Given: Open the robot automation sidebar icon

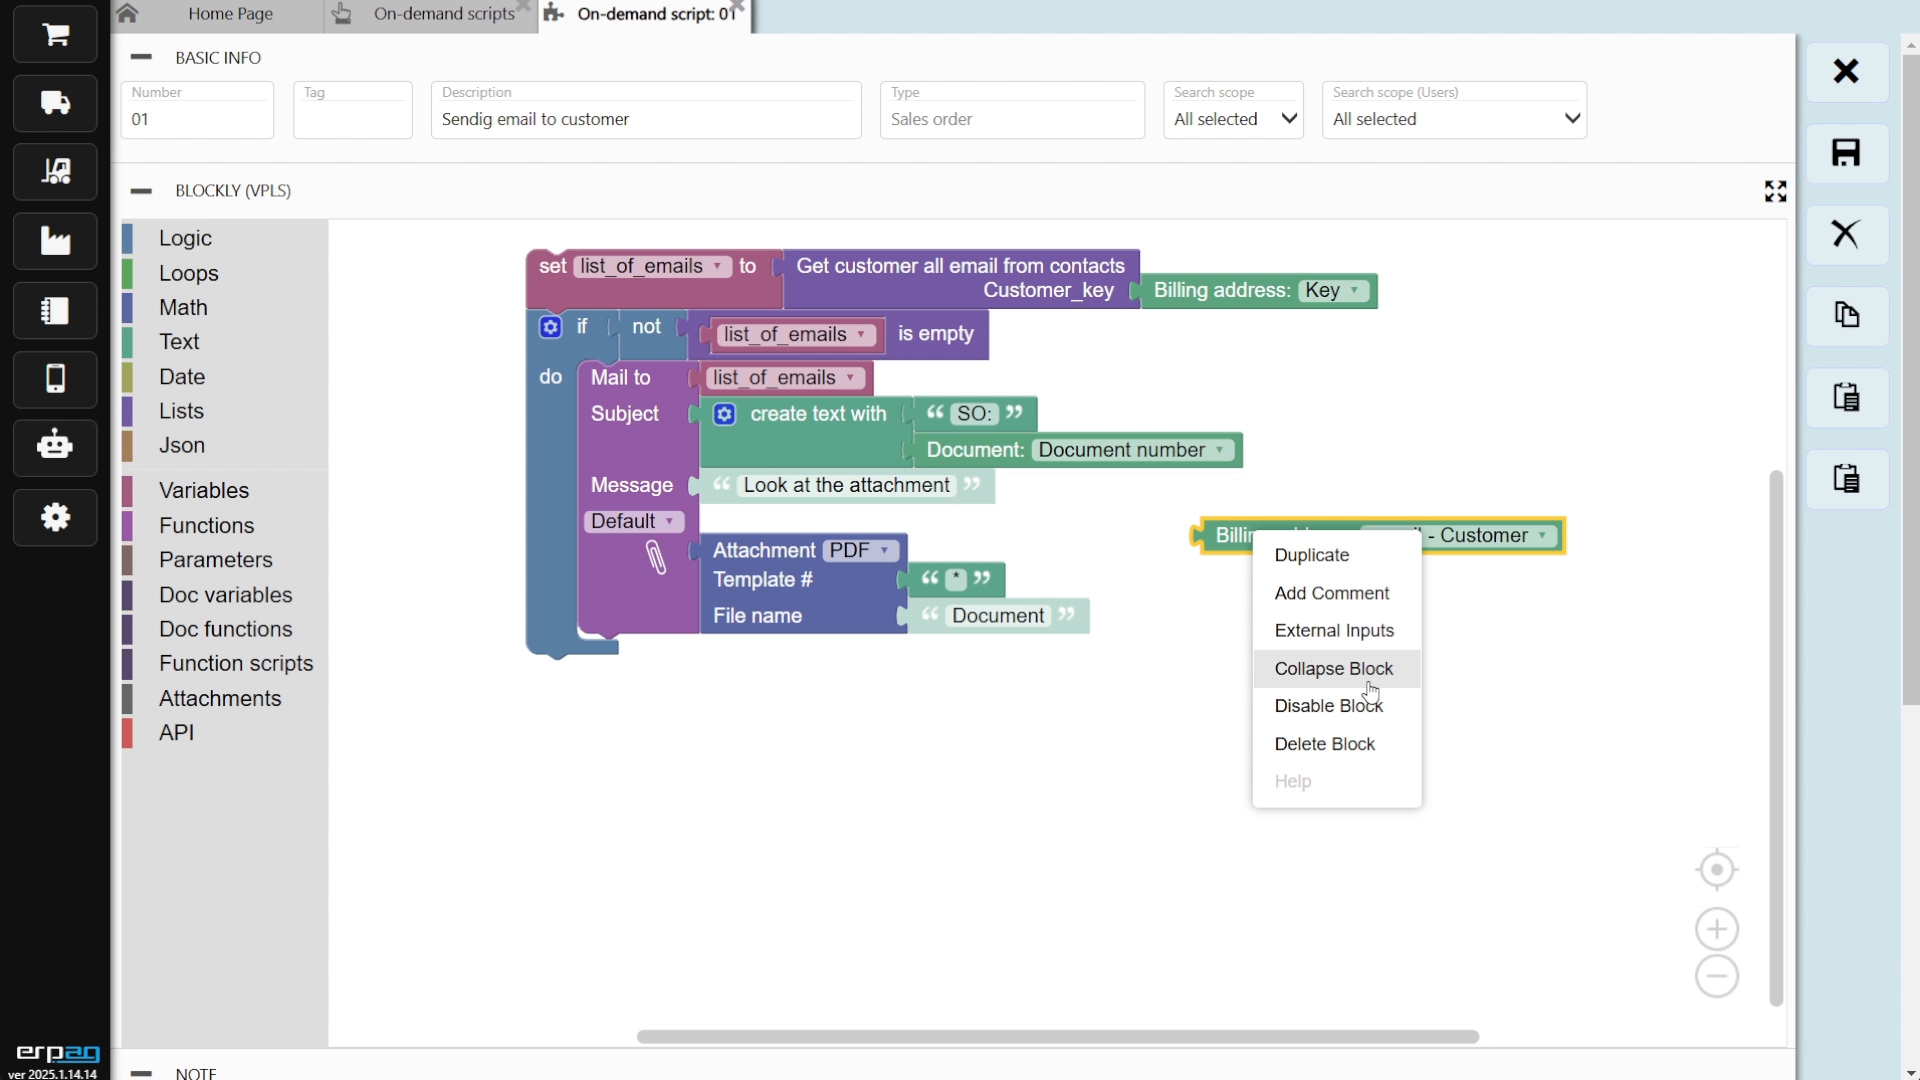Looking at the screenshot, I should tap(55, 445).
